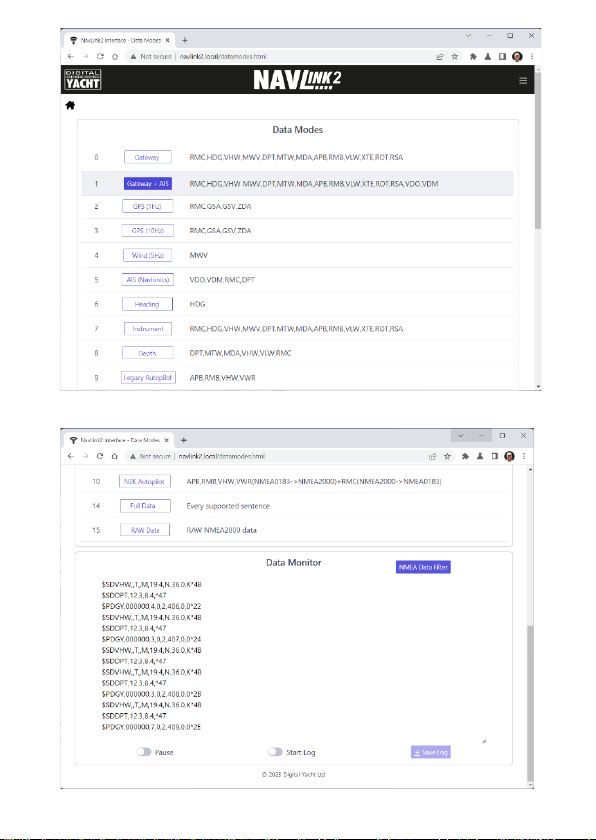This screenshot has height=840, width=596.
Task: Open new tab with plus in bottom window
Action: [x=184, y=440]
